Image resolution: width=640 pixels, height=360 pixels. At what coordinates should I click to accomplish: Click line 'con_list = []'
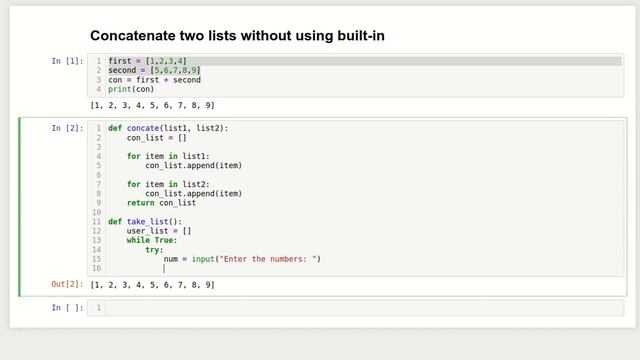pos(157,138)
